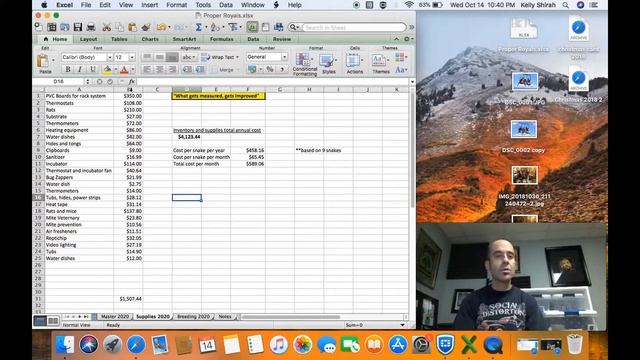Click the Increase Indent icon
The image size is (640, 360).
point(200,69)
